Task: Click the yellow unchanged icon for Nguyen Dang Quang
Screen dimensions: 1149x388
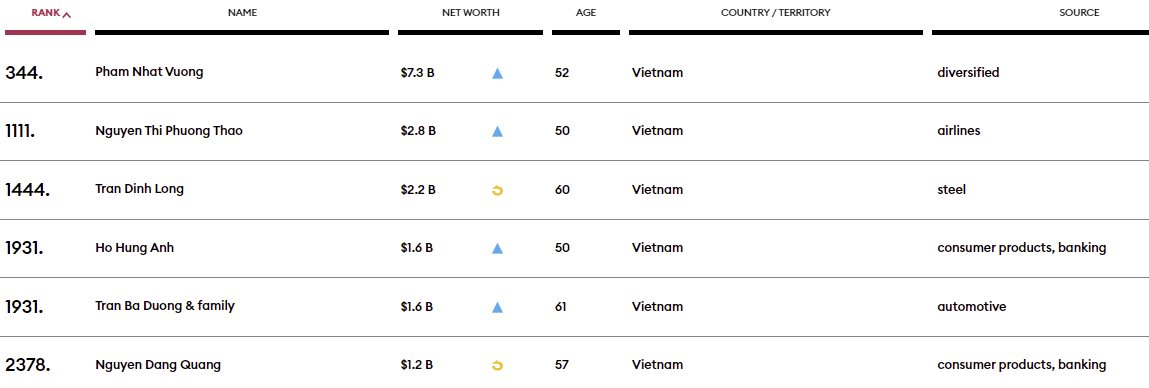Action: (498, 365)
